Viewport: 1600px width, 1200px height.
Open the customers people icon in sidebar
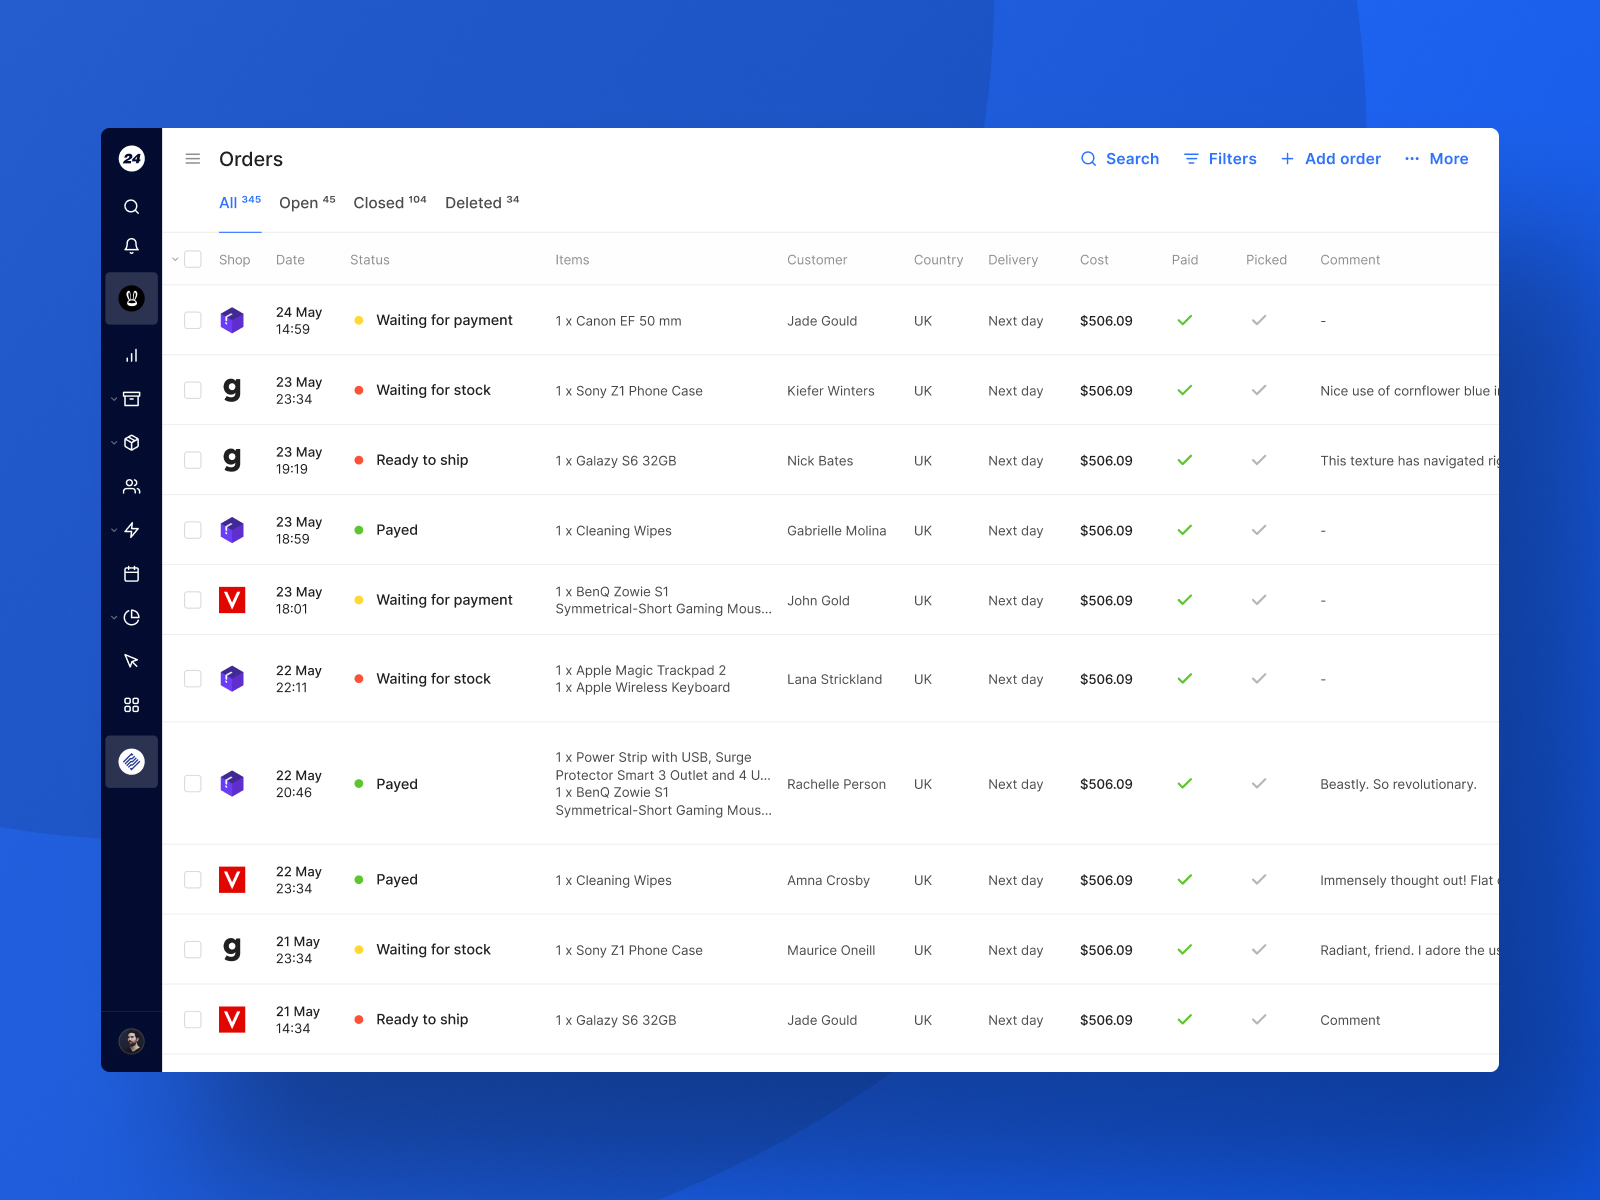point(131,486)
